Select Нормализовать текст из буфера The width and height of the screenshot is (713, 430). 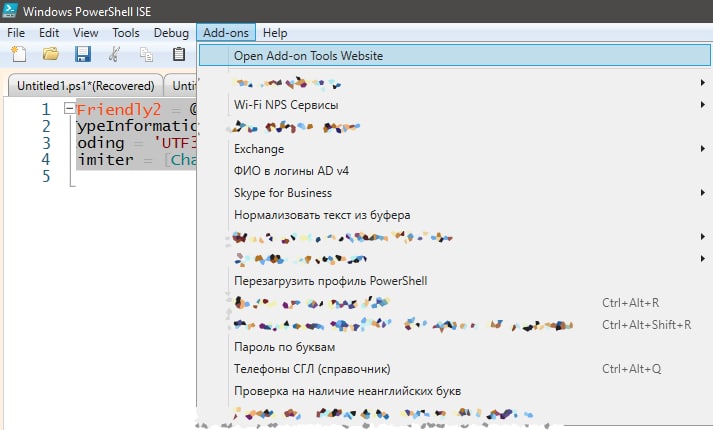click(x=455, y=215)
